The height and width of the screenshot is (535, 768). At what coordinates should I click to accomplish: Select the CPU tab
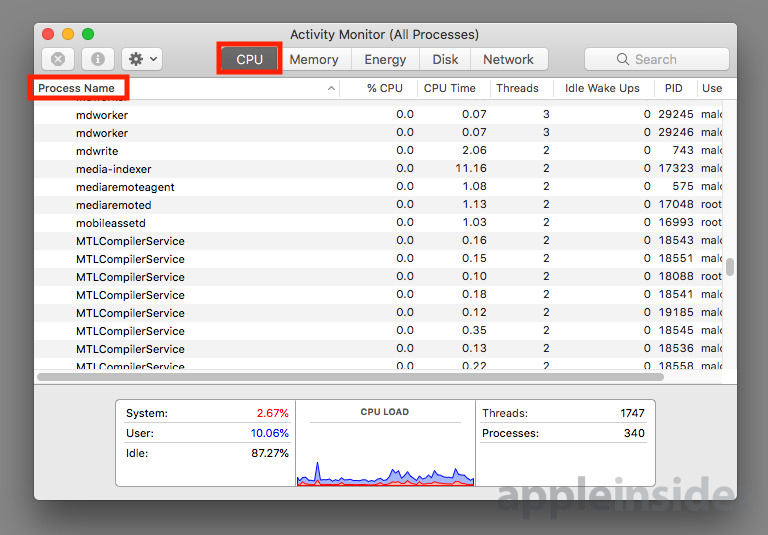(250, 59)
